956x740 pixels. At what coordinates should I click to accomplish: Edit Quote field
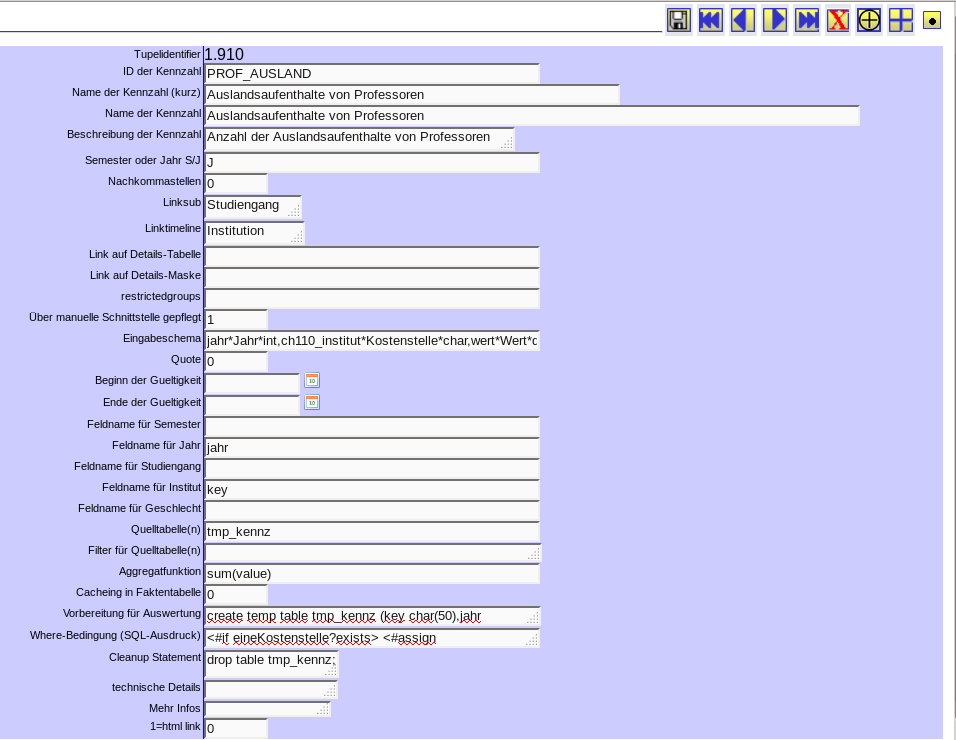click(236, 361)
